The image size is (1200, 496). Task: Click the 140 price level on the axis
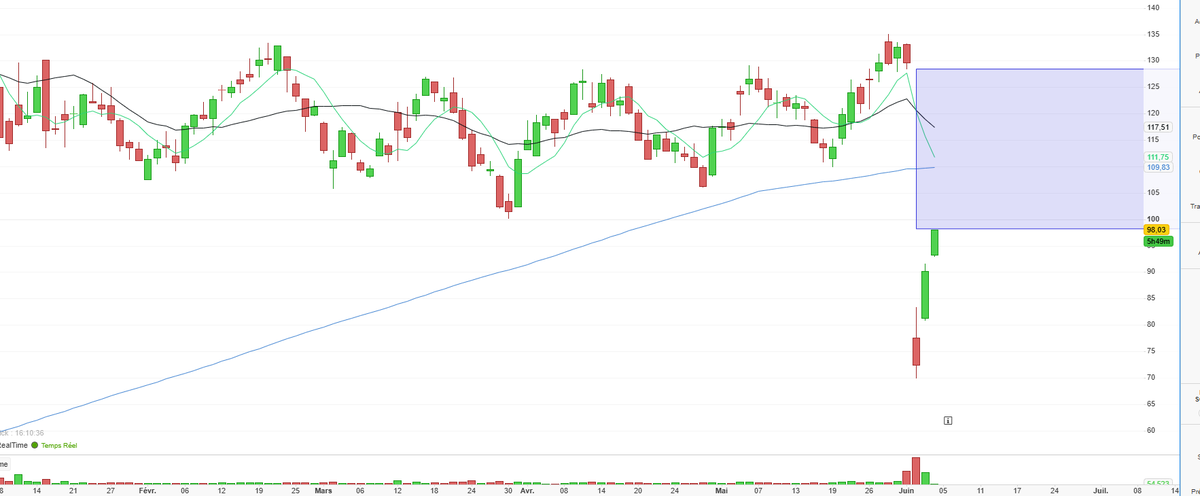(1153, 8)
